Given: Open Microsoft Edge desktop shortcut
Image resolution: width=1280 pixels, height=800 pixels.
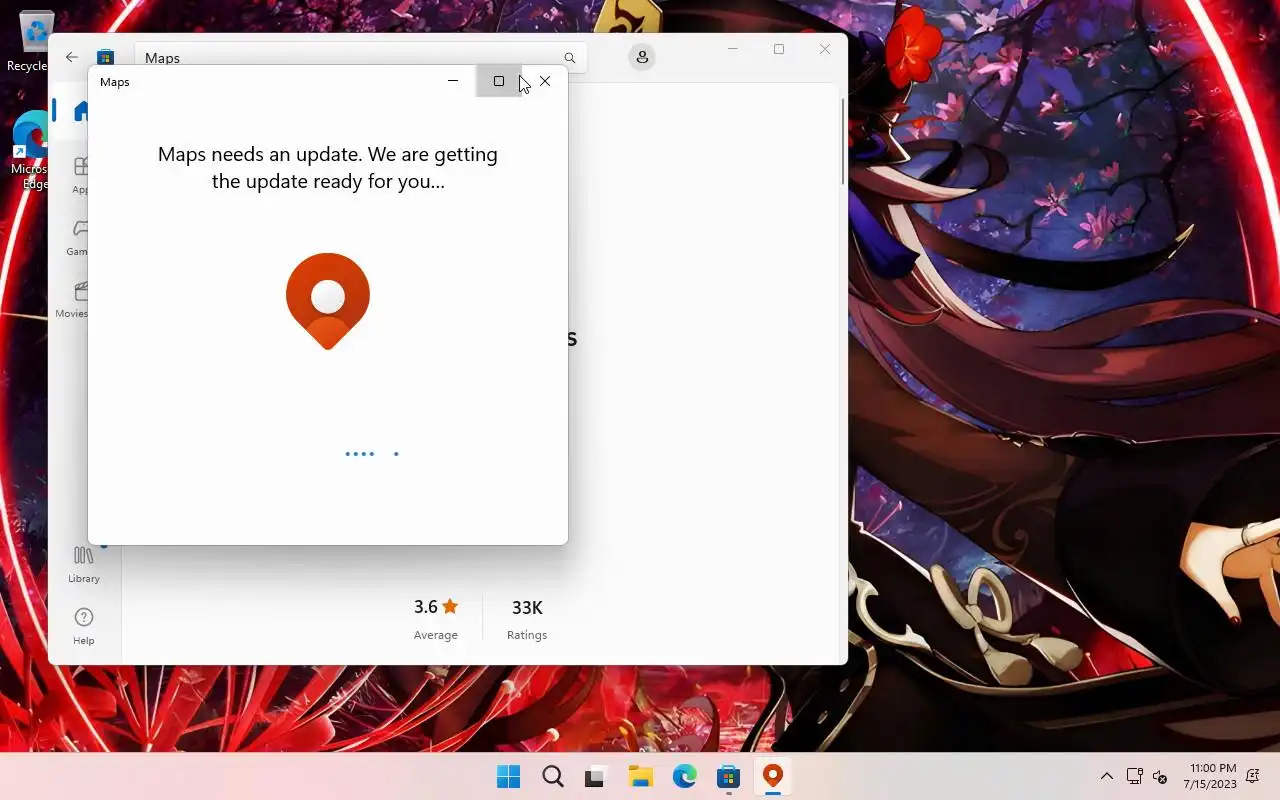Looking at the screenshot, I should coord(30,150).
